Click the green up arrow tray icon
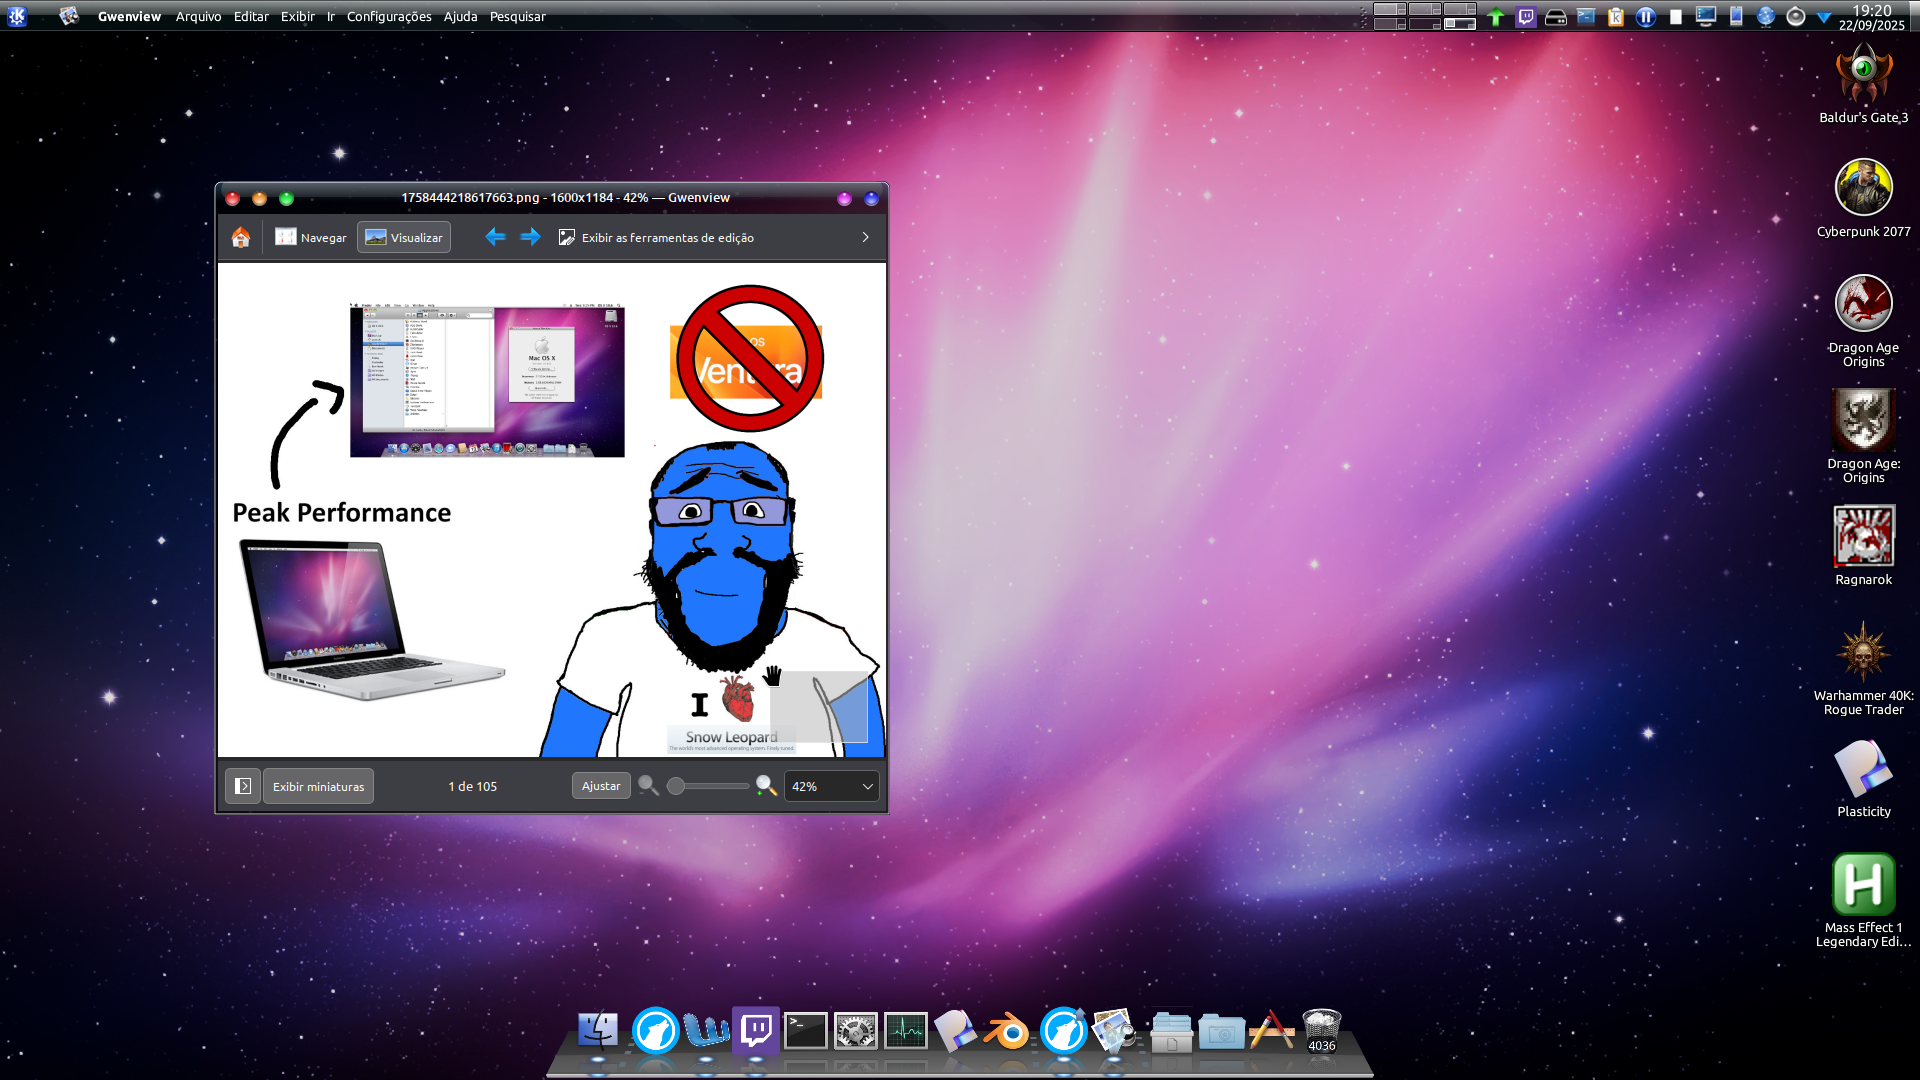Image resolution: width=1920 pixels, height=1080 pixels. [1496, 16]
